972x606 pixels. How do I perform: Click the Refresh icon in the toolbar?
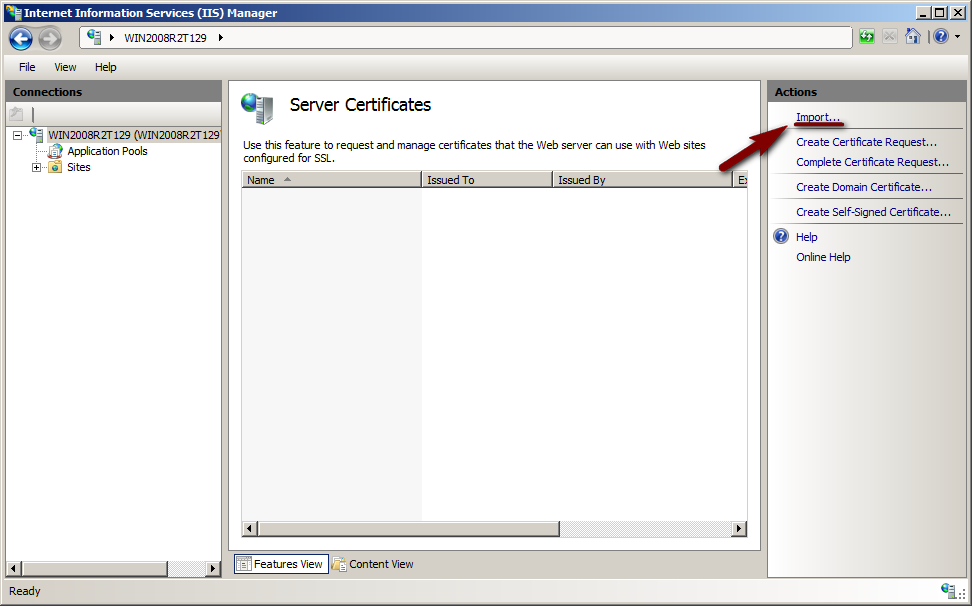click(866, 36)
